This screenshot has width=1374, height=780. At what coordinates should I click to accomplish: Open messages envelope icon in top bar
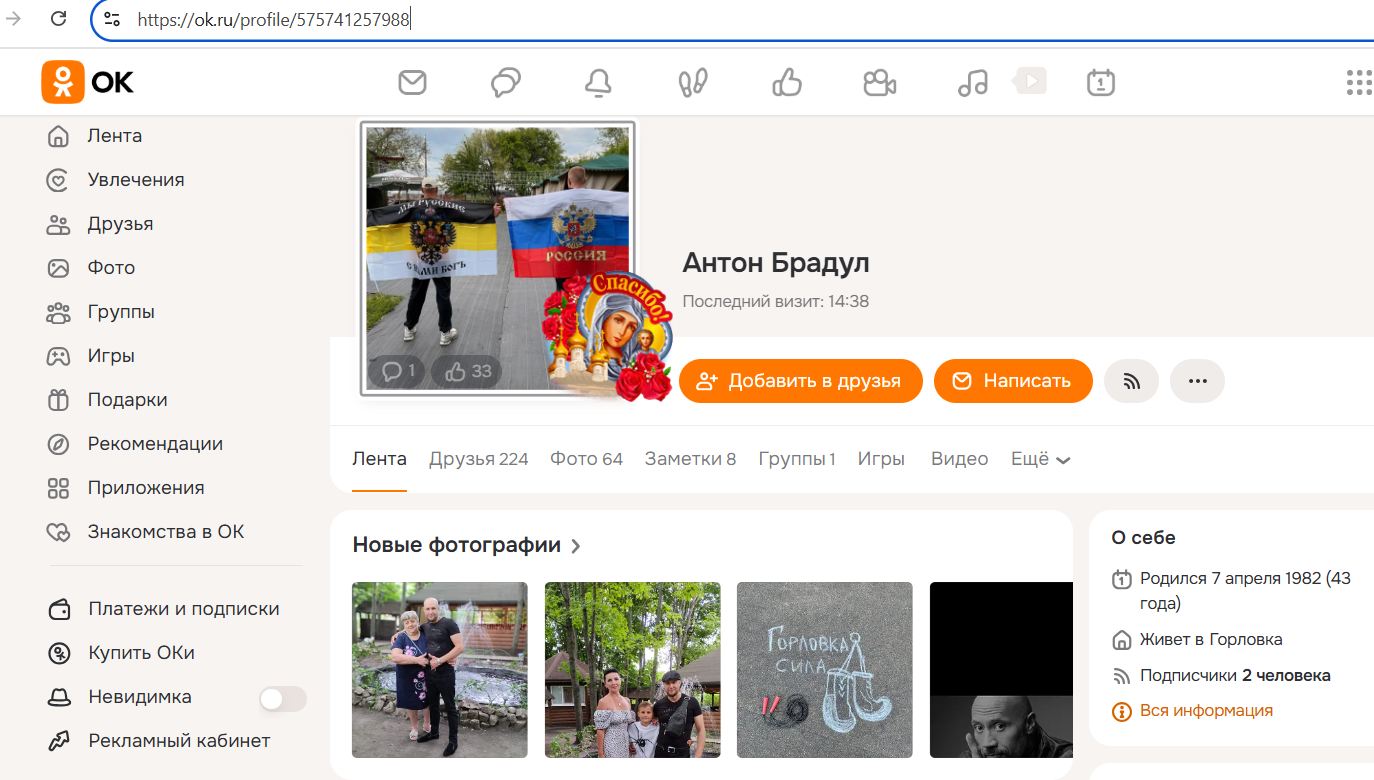412,82
